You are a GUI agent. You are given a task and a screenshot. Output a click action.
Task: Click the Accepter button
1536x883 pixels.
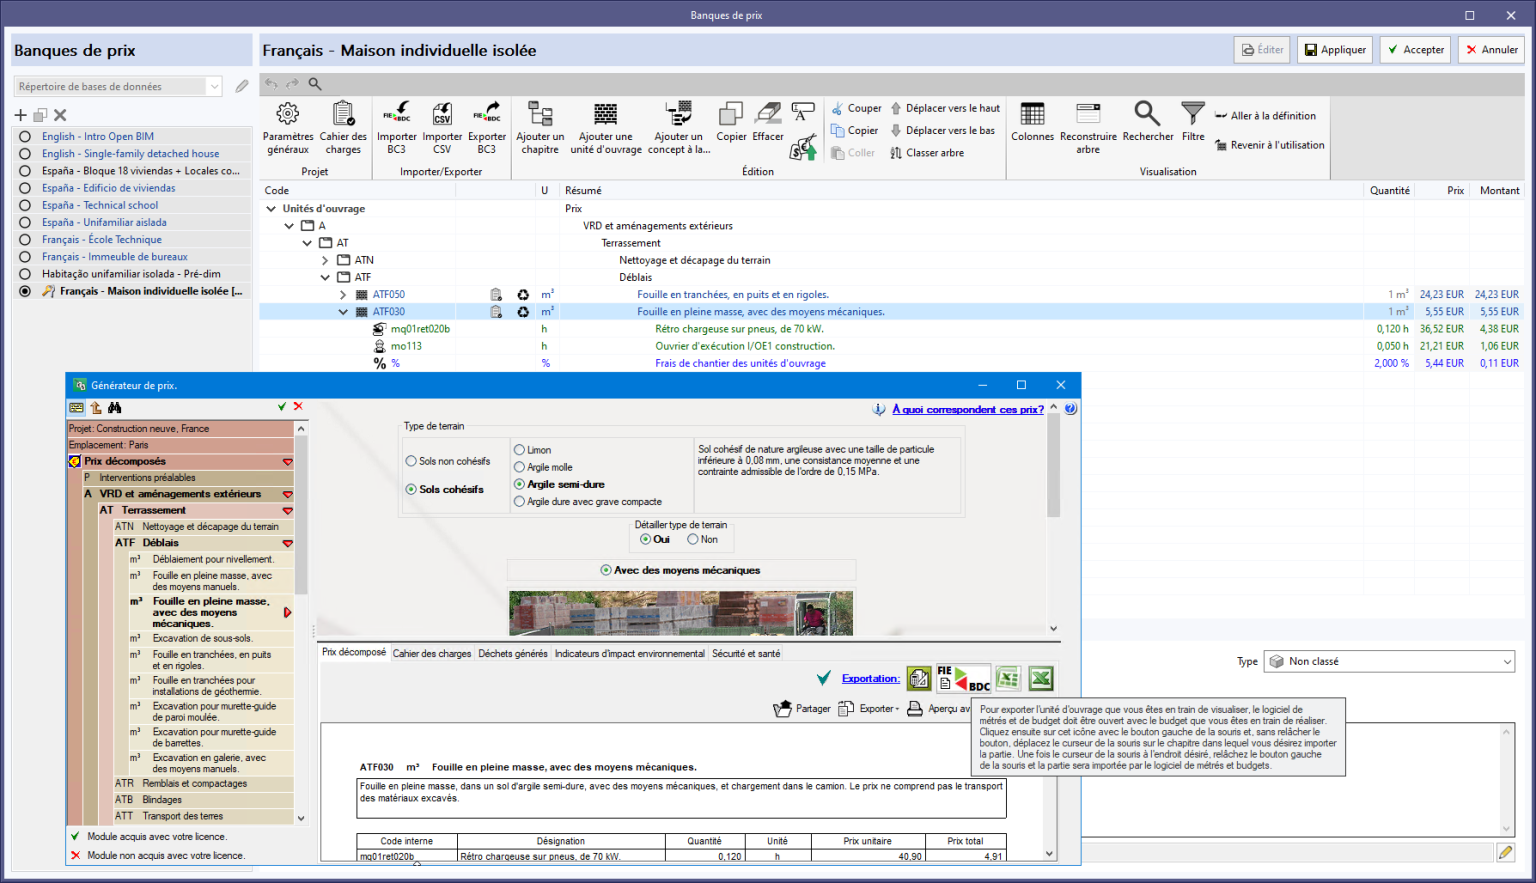point(1415,50)
